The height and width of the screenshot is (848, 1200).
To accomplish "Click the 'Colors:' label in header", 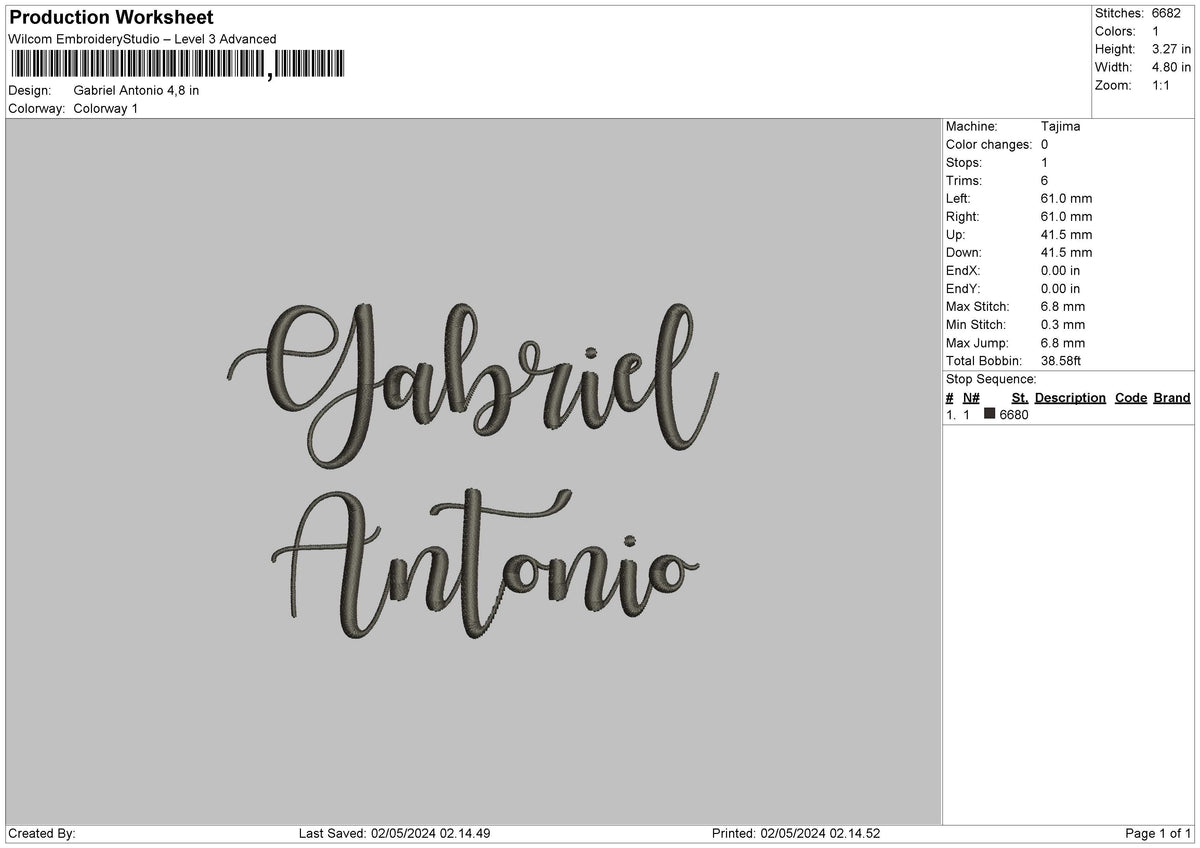I will coord(1116,31).
